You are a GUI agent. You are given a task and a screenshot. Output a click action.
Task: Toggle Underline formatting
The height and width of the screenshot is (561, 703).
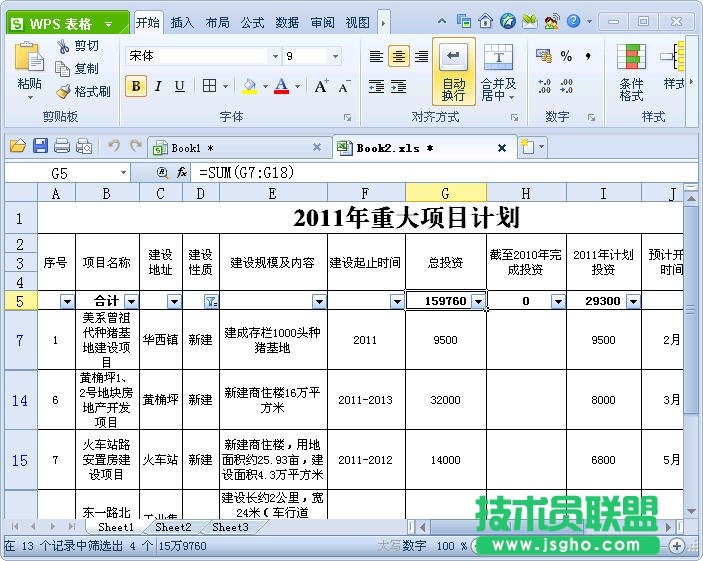click(x=179, y=86)
